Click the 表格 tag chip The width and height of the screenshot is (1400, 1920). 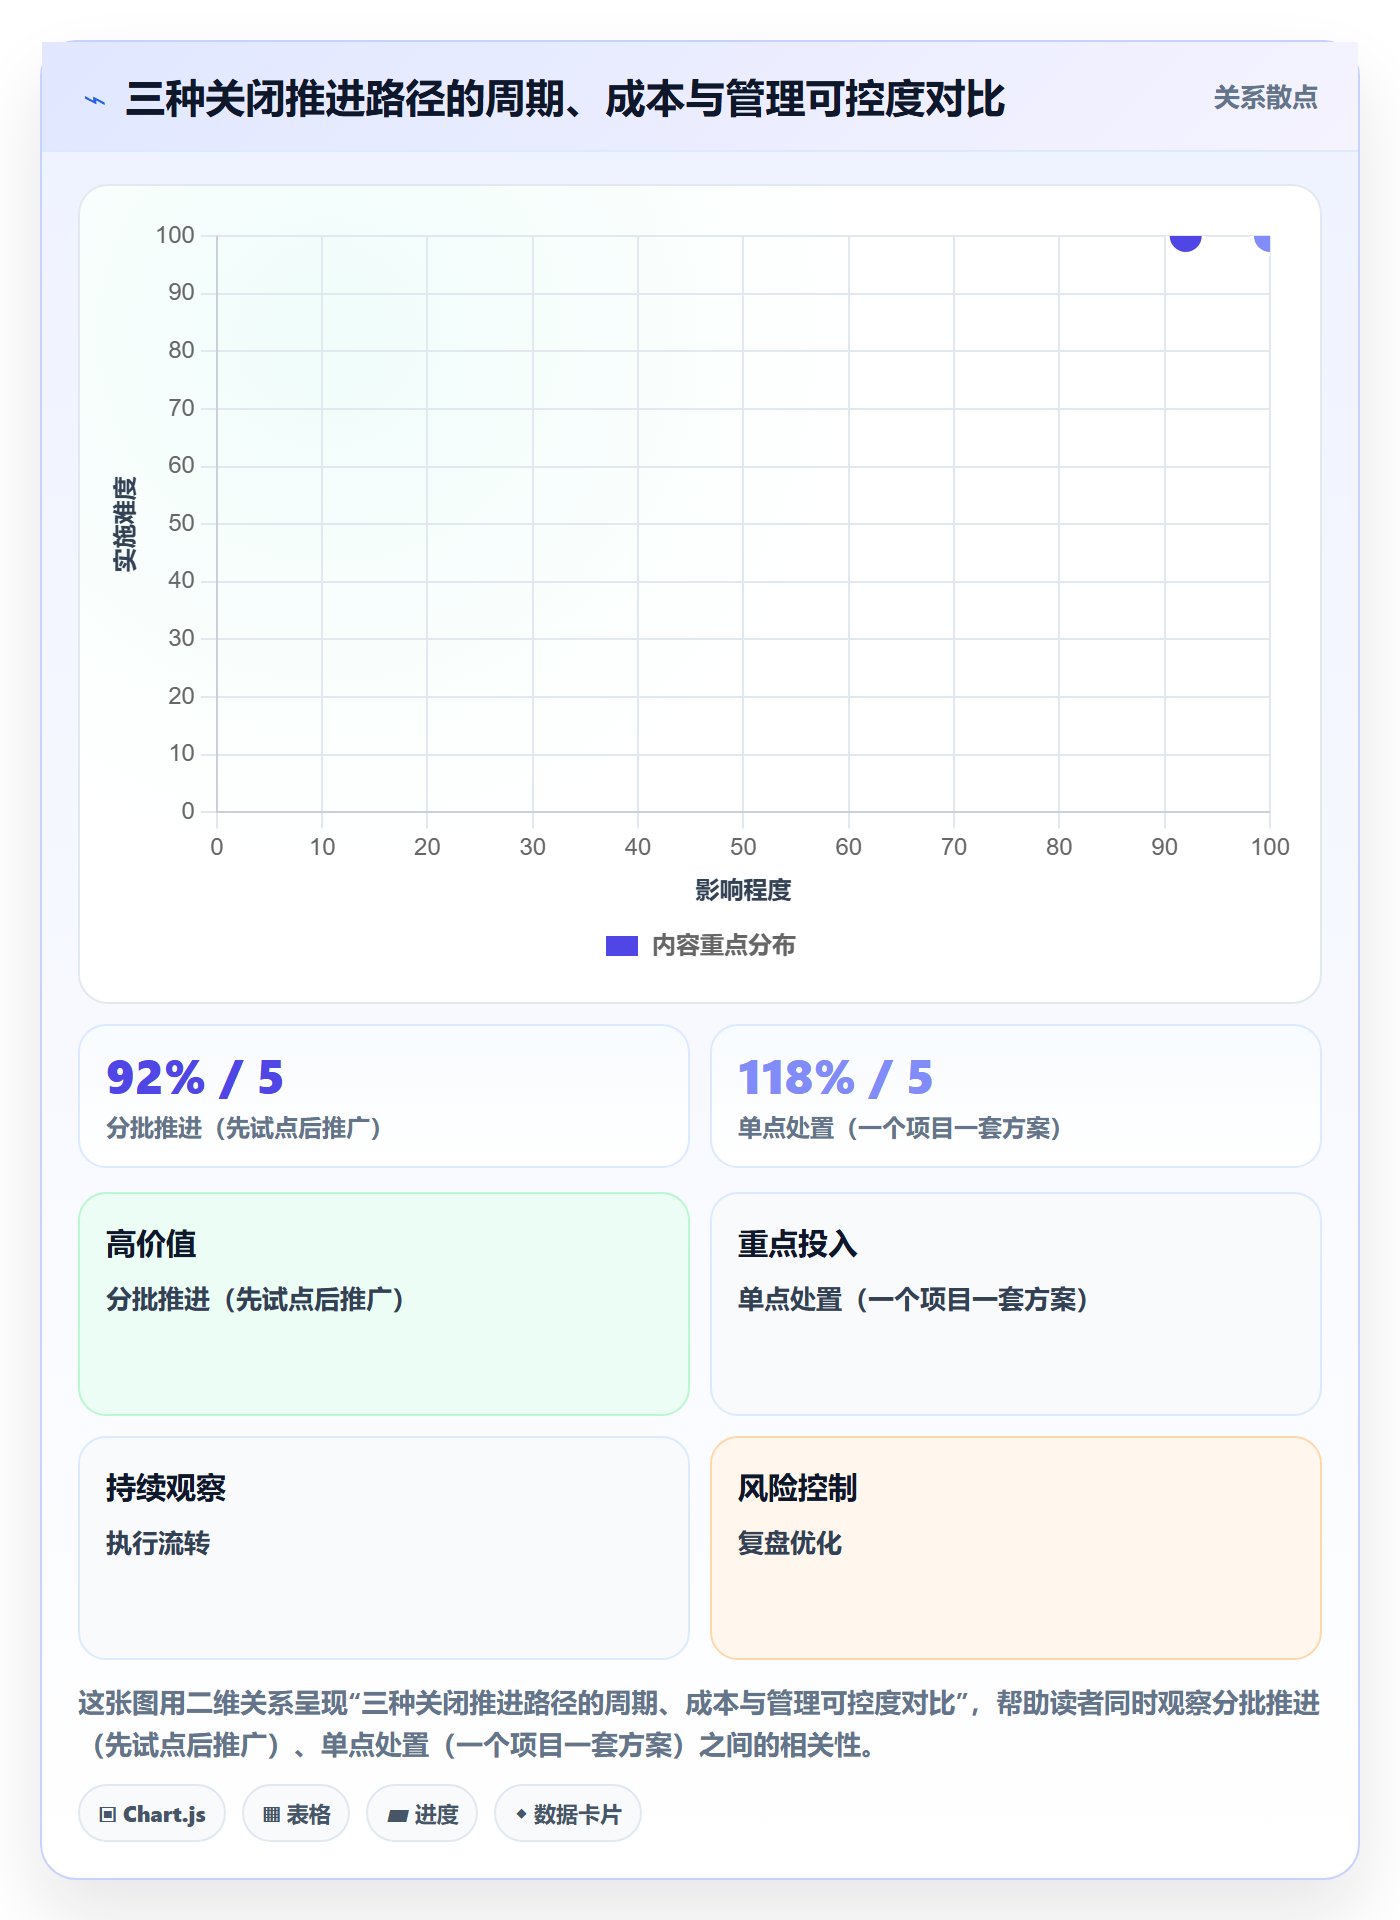[296, 1814]
